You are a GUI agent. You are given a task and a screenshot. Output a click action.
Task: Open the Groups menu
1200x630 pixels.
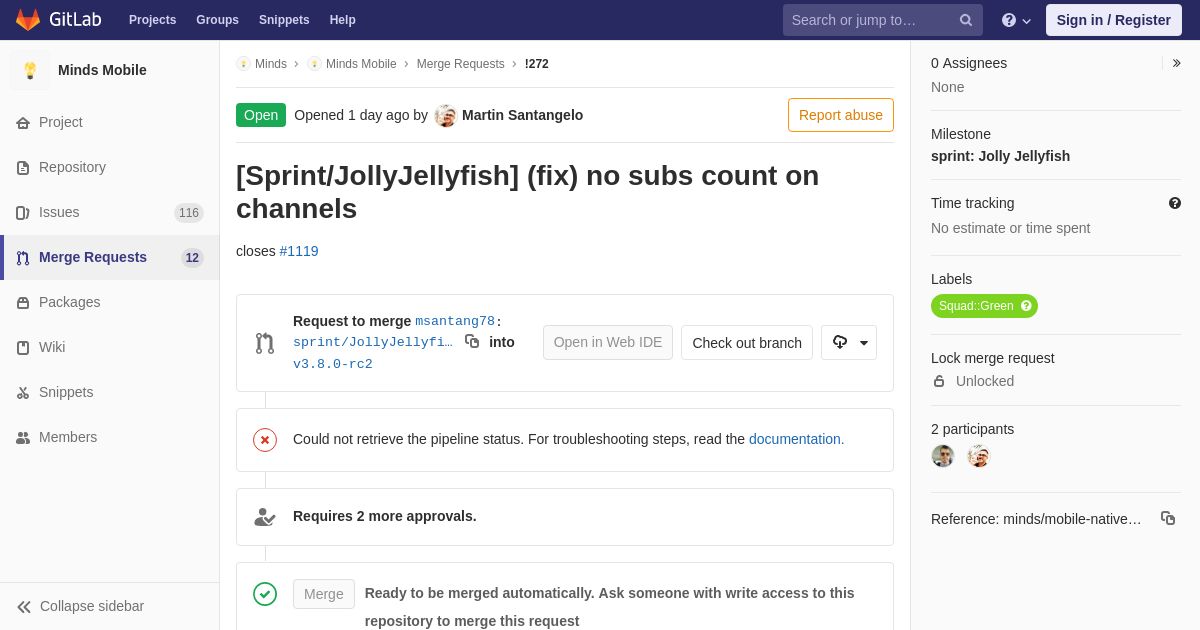(217, 20)
